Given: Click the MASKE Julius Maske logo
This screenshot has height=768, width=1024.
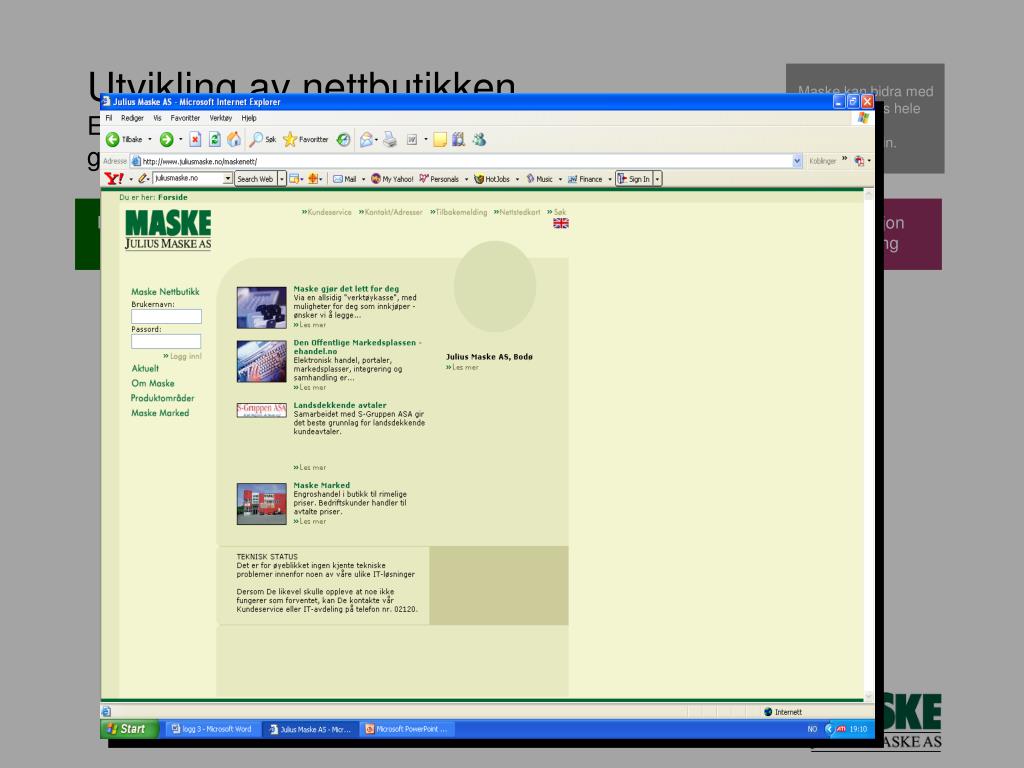Looking at the screenshot, I should click(168, 230).
